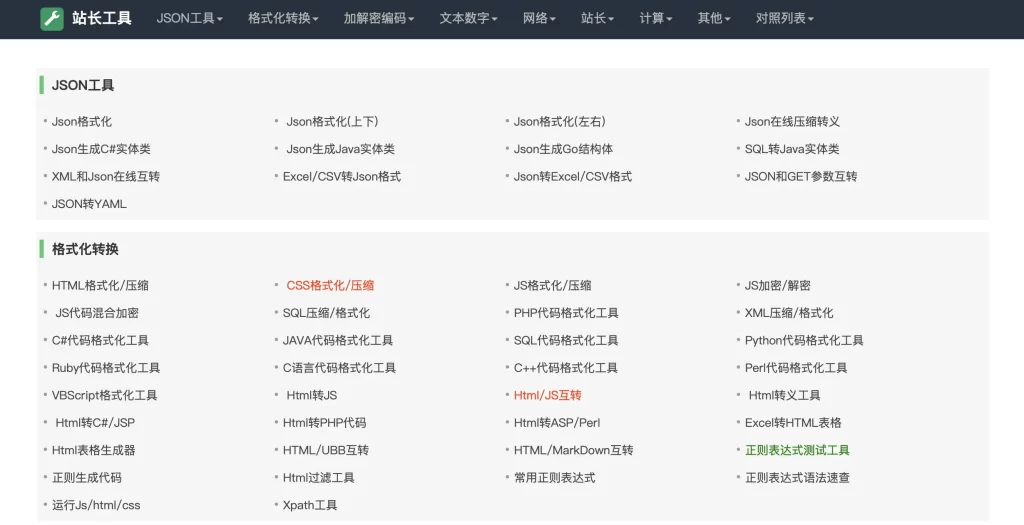Expand the 格式化转换 navigation dropdown
Viewport: 1024px width, 525px height.
283,18
